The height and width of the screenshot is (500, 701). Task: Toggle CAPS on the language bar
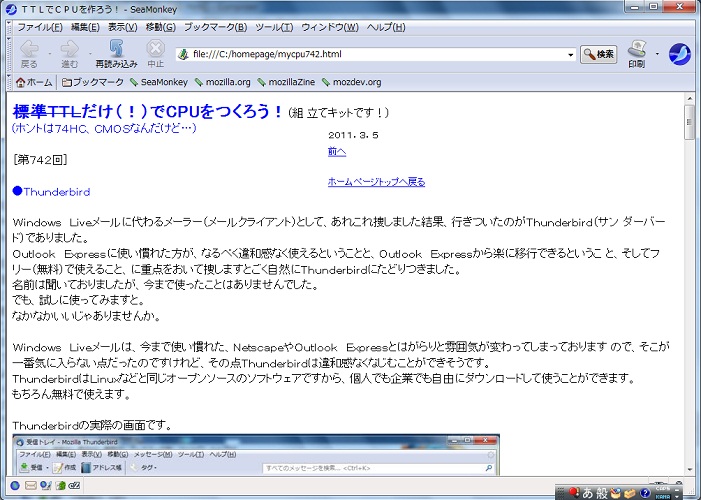(663, 489)
